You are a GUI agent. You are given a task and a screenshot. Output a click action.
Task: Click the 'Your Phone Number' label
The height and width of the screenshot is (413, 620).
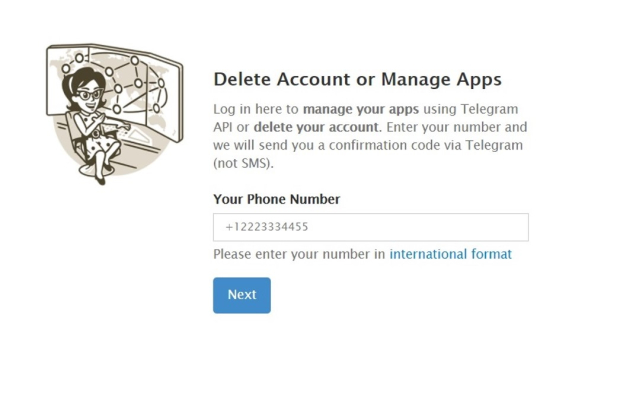pyautogui.click(x=276, y=199)
